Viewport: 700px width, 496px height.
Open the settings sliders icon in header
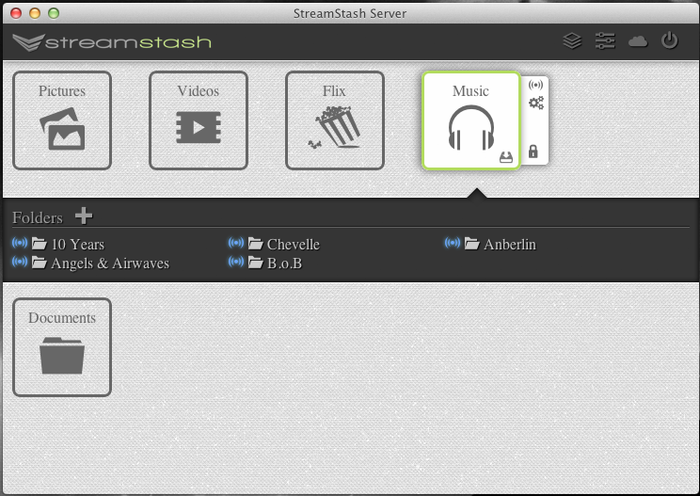(605, 41)
